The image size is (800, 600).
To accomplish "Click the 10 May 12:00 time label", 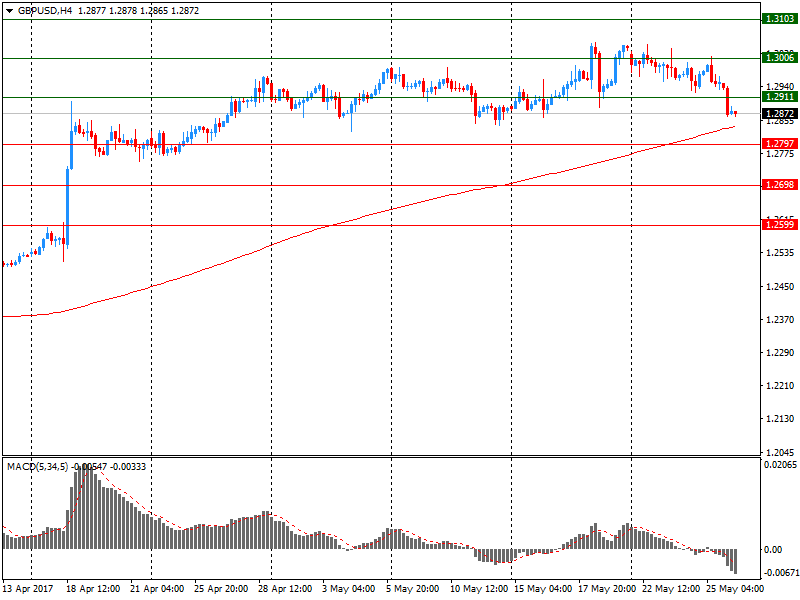I will coord(479,588).
